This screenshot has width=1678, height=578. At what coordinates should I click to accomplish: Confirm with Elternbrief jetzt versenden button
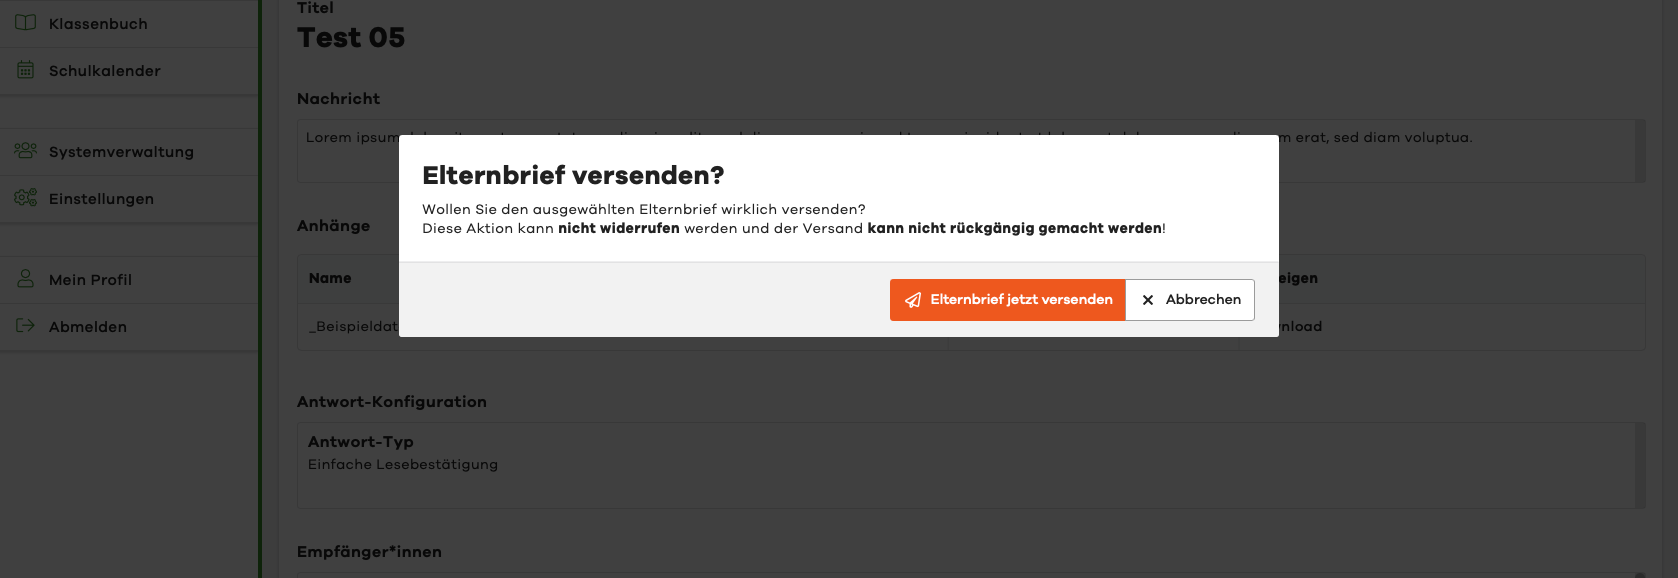1008,300
